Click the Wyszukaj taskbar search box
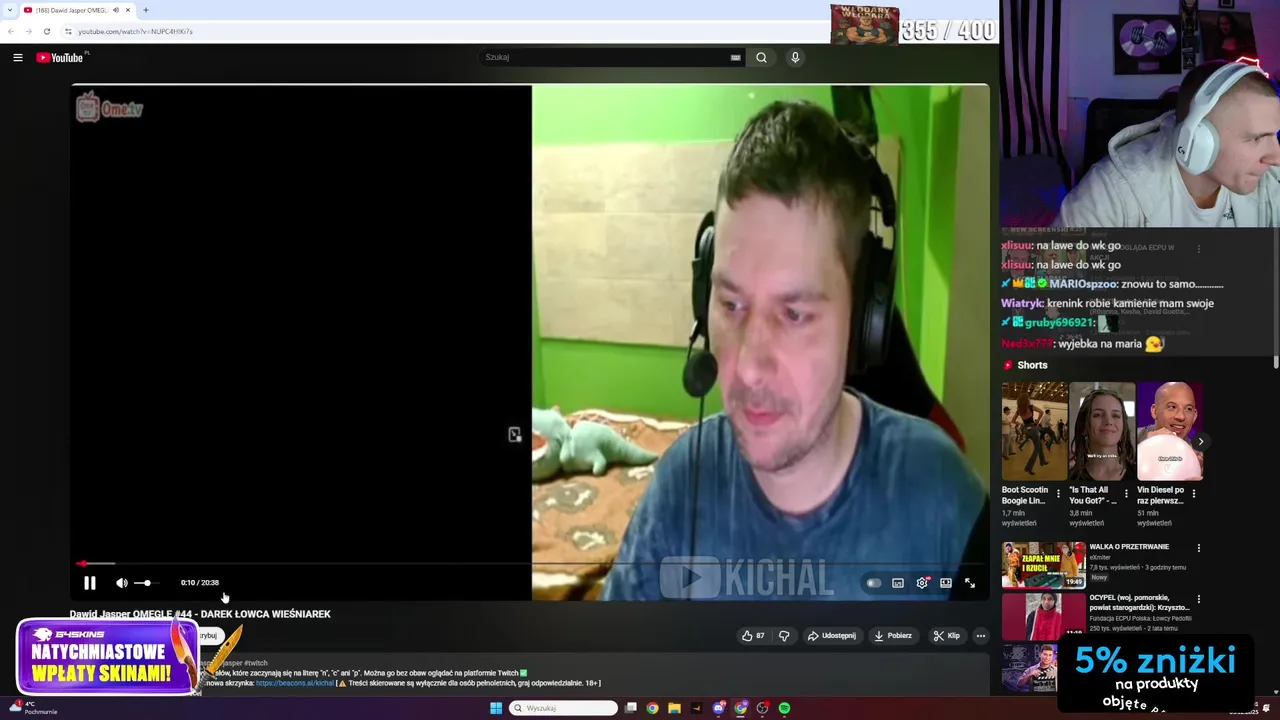This screenshot has height=720, width=1280. pos(564,708)
